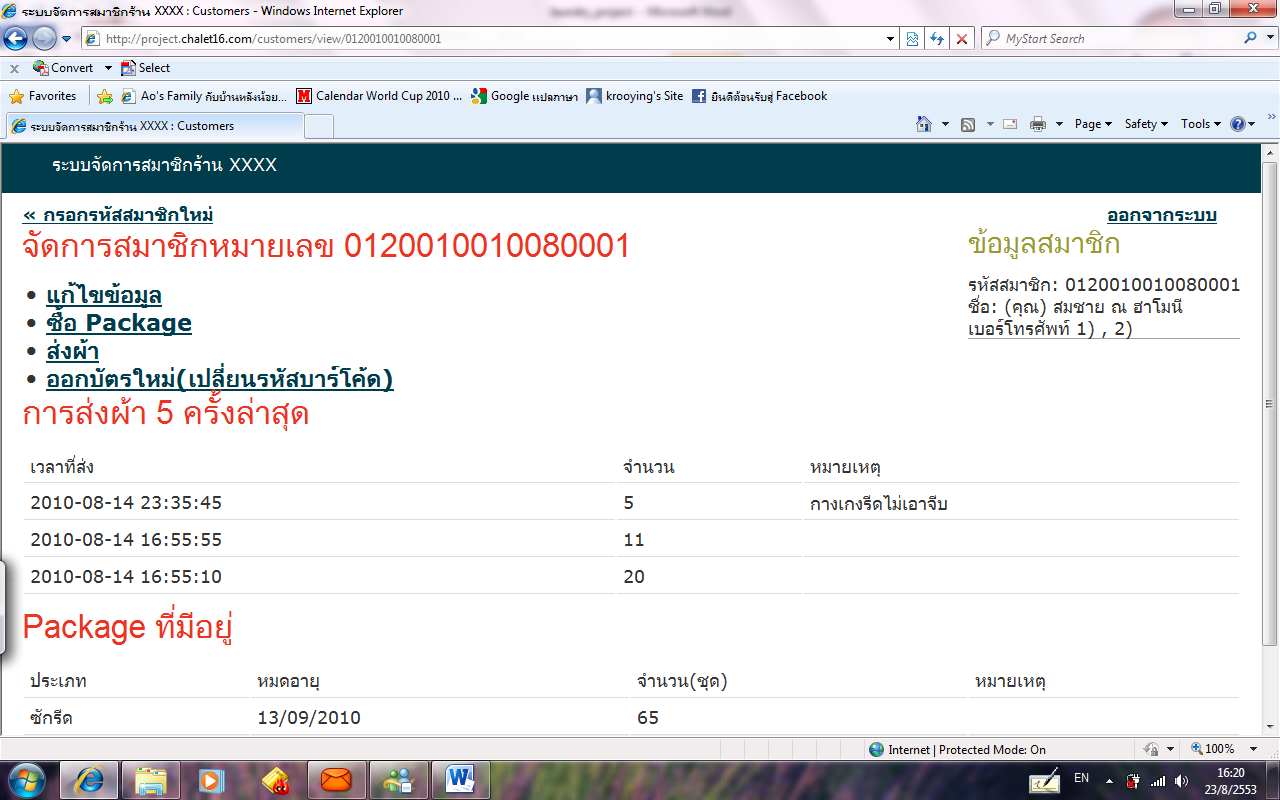Click the Refresh page icon
This screenshot has width=1280, height=800.
(937, 39)
